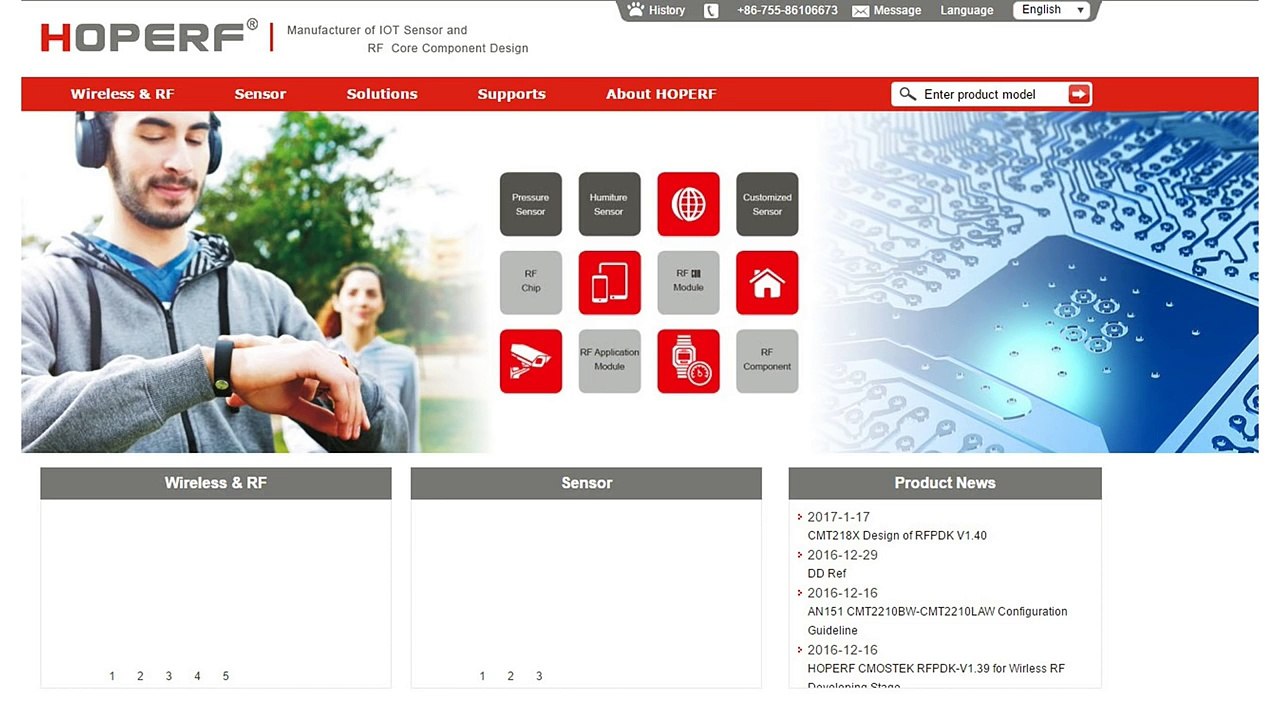This screenshot has height=720, width=1280.
Task: Open AN151 CMT2210BW-CMT2210LAW Configuration Guideline news
Action: point(937,621)
